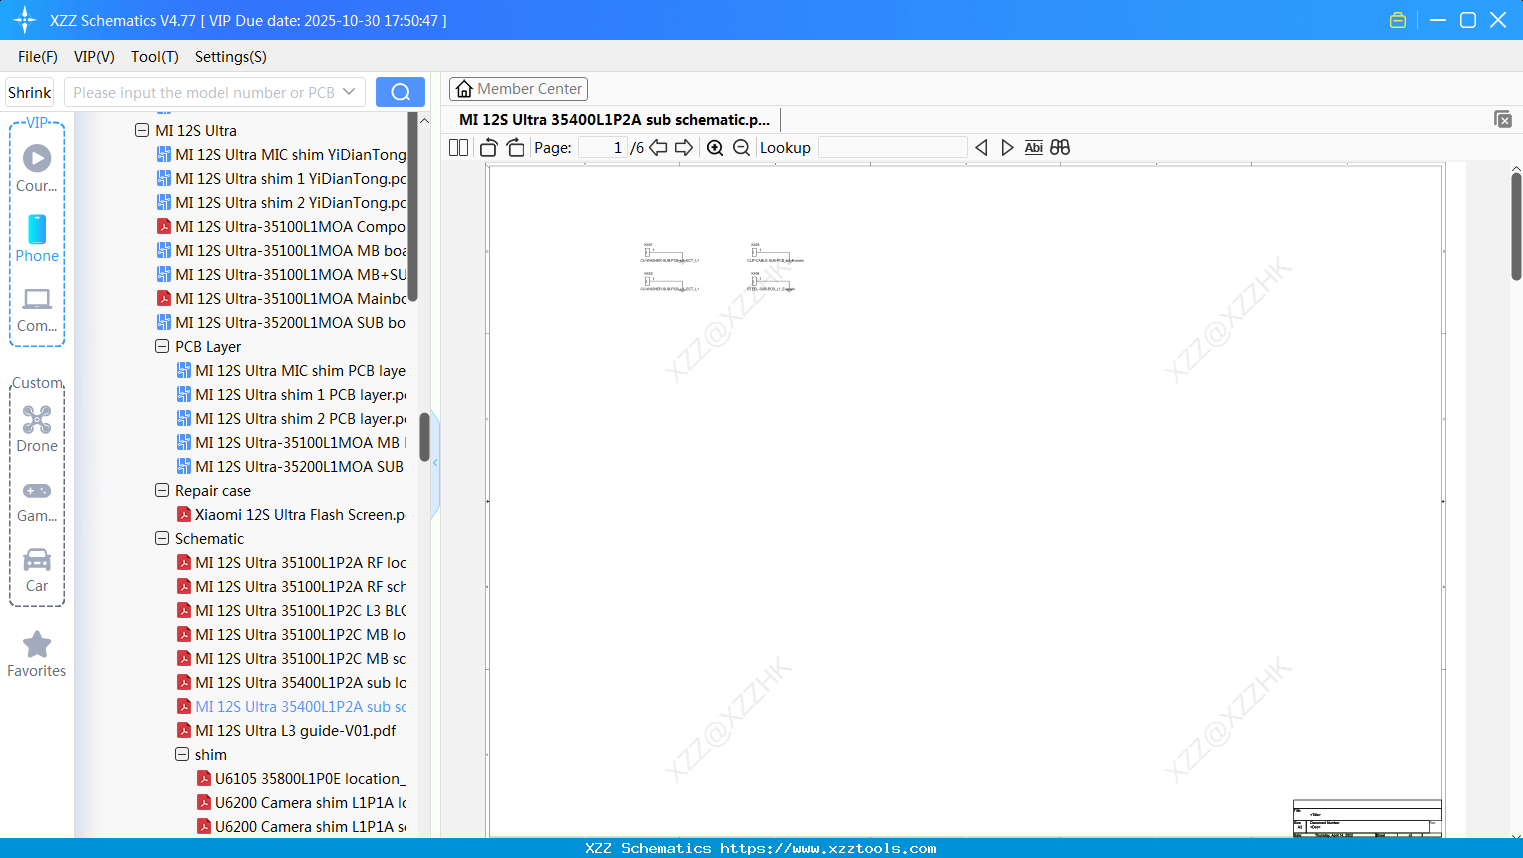Click inside the Lookup search field
This screenshot has width=1523, height=858.
893,147
